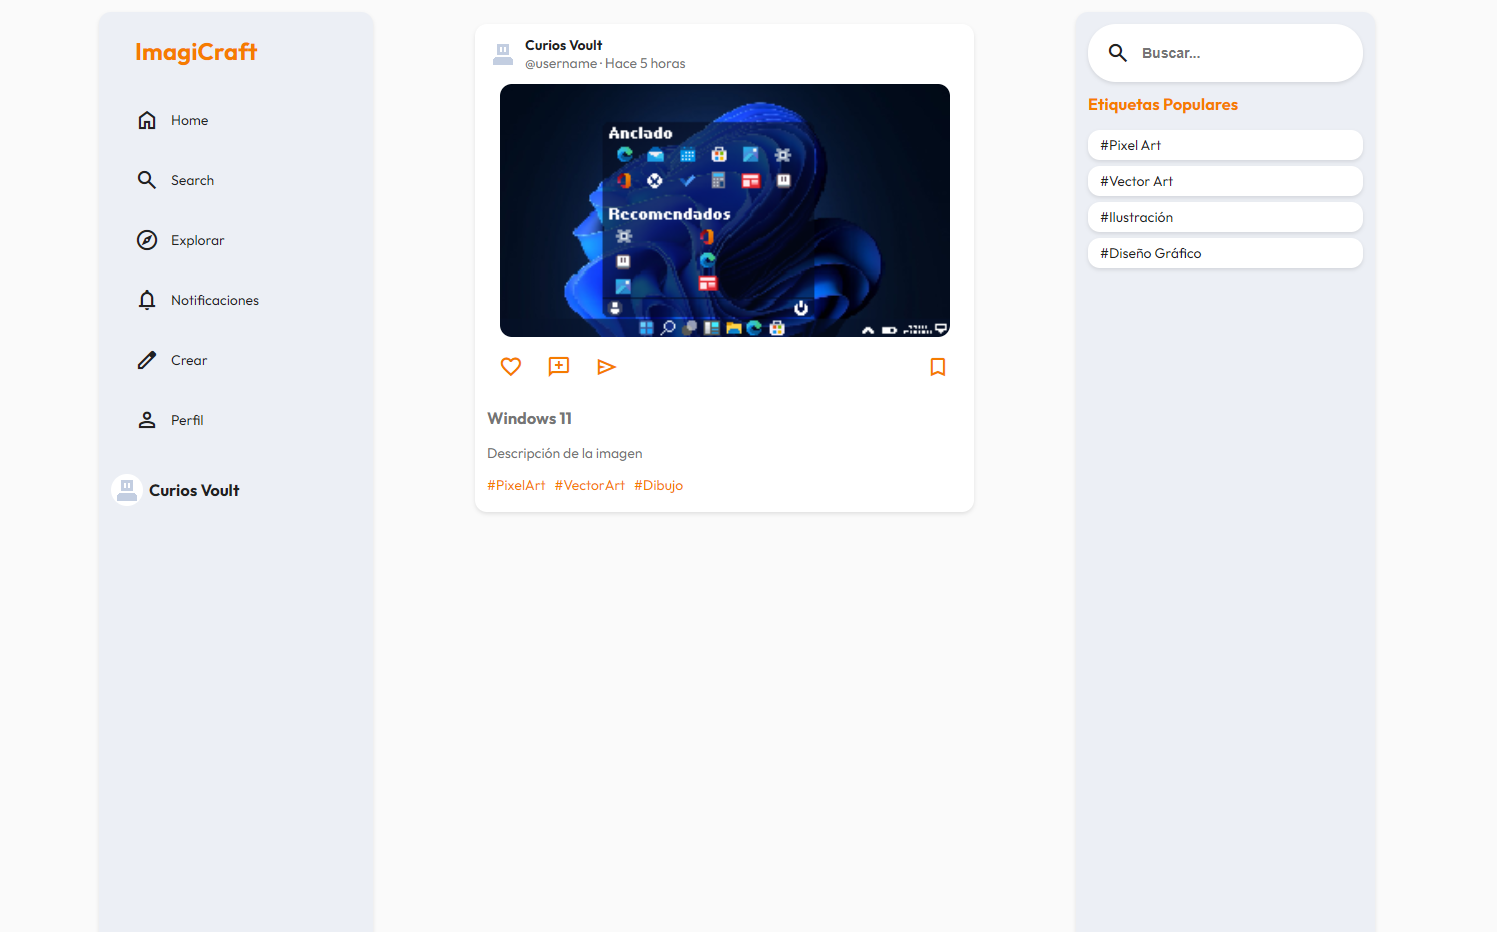Open the #PixelArt post hashtag
This screenshot has height=932, width=1497.
click(516, 485)
